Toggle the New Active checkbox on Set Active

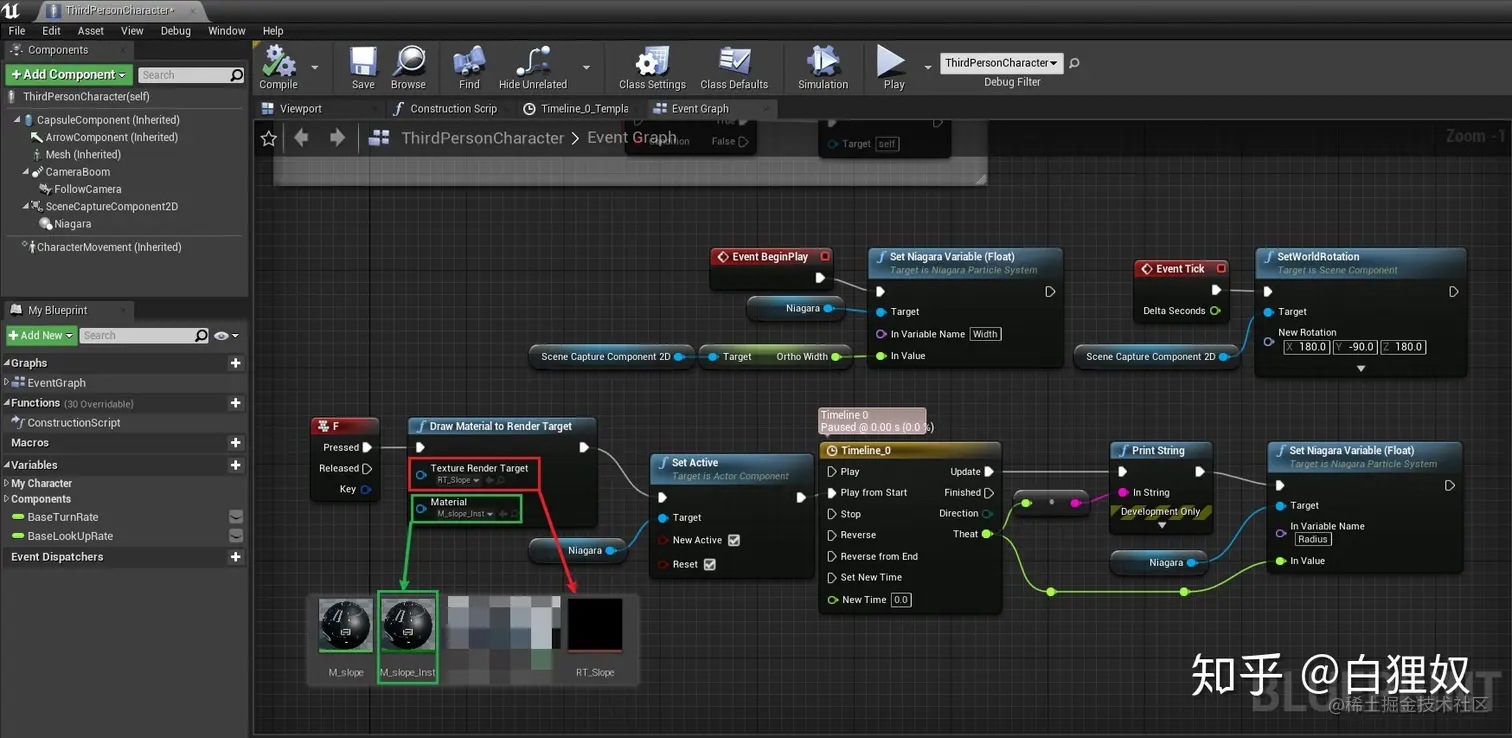coord(734,540)
